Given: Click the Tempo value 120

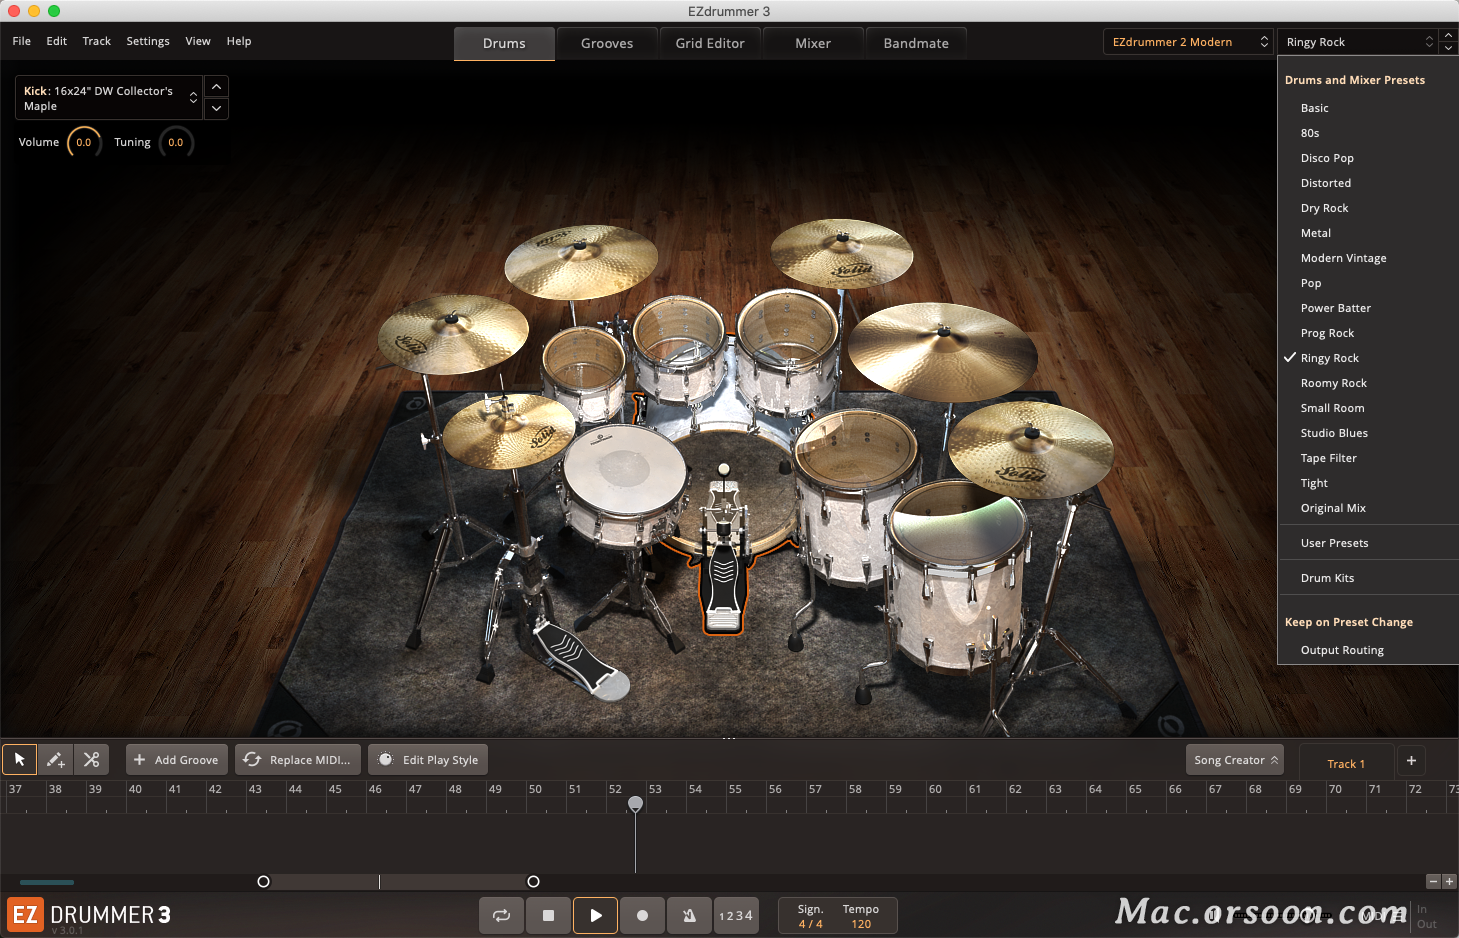Looking at the screenshot, I should click(x=861, y=924).
